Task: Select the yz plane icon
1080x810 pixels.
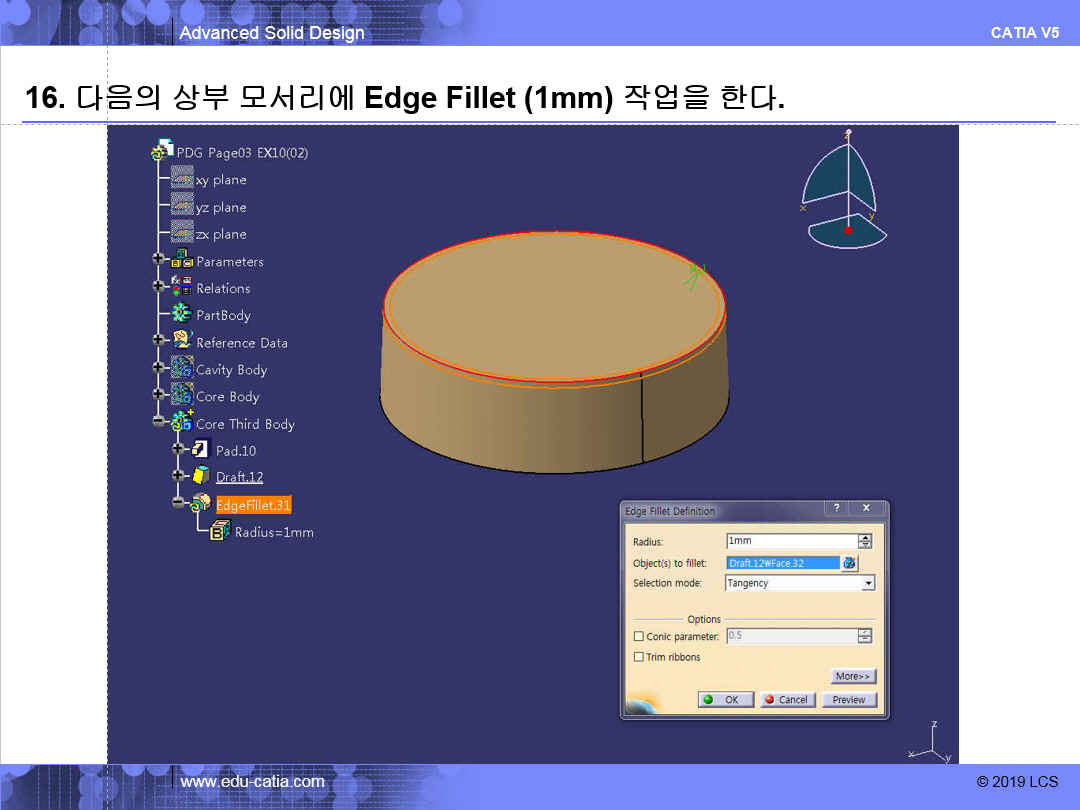Action: (x=181, y=206)
